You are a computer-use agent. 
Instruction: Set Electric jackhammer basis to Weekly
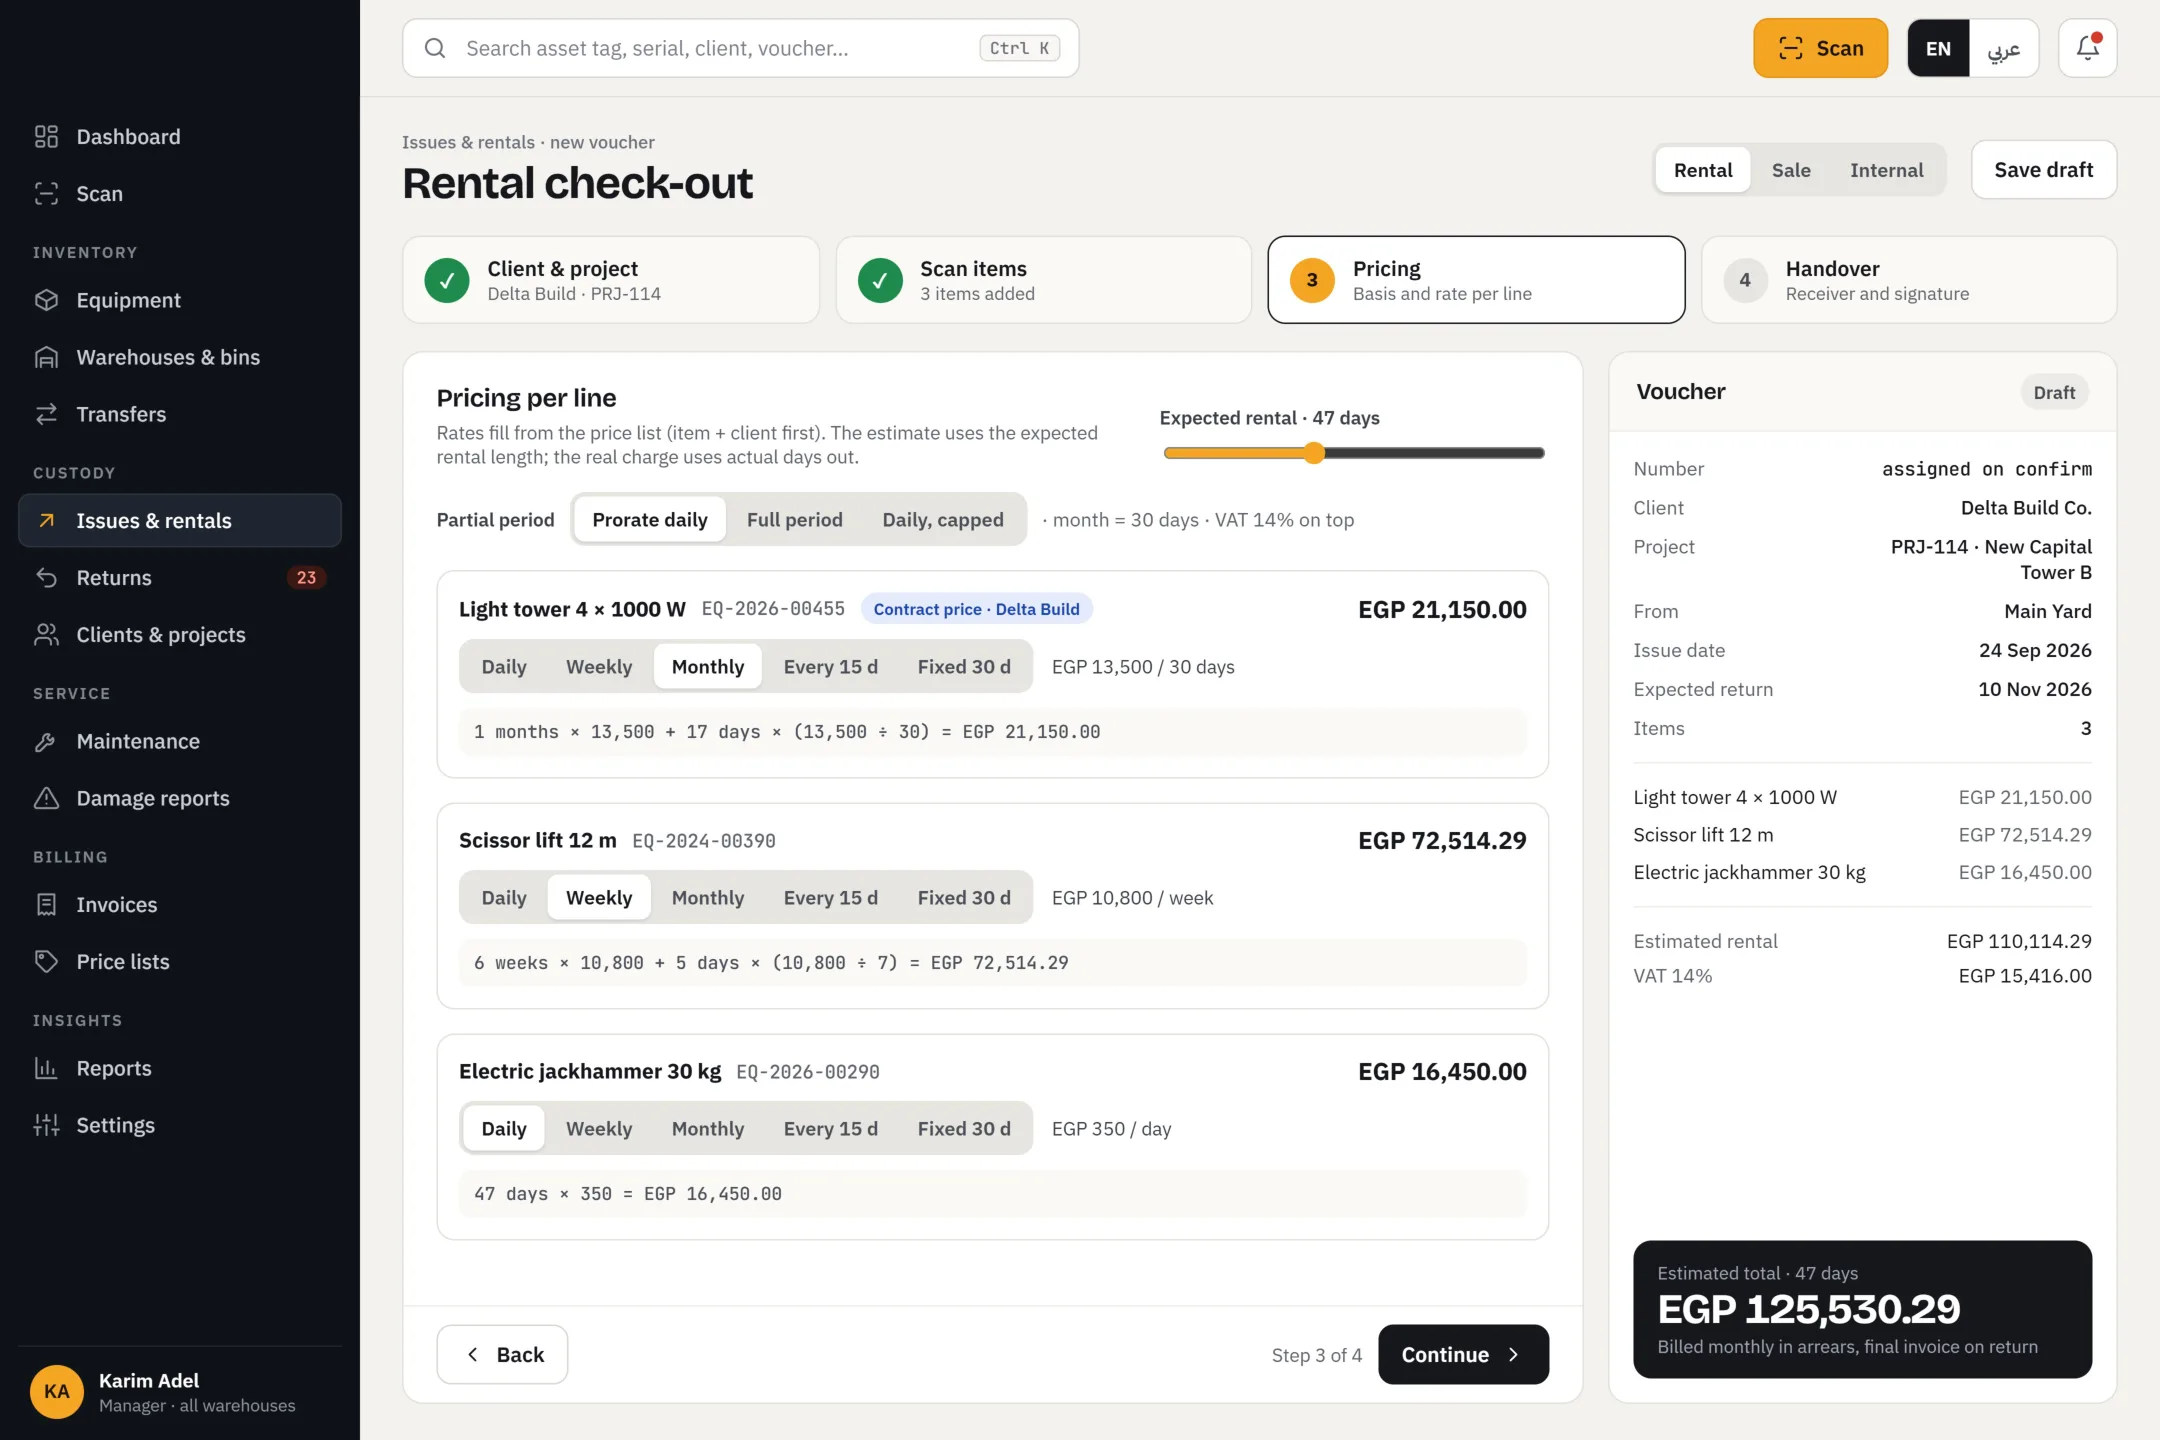pyautogui.click(x=599, y=1128)
